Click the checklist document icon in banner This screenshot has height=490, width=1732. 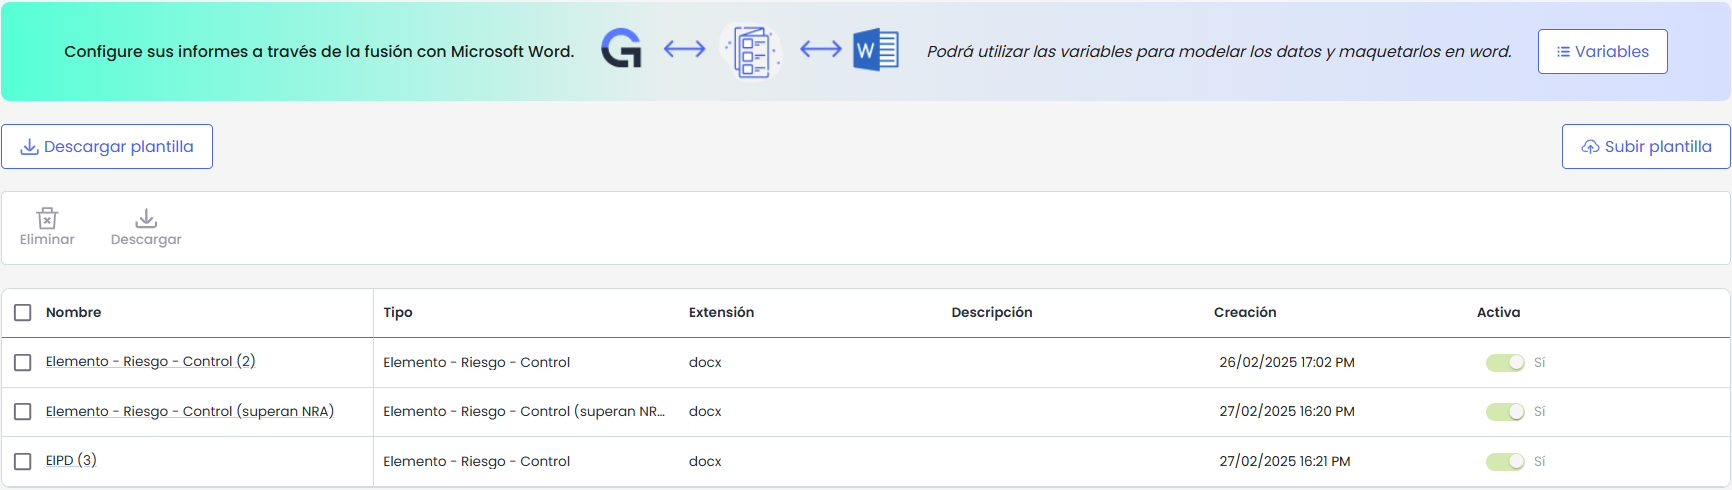pos(753,52)
